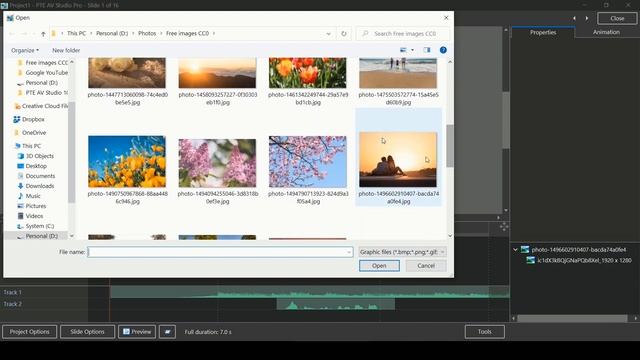Go to next slide arrow

tap(587, 18)
